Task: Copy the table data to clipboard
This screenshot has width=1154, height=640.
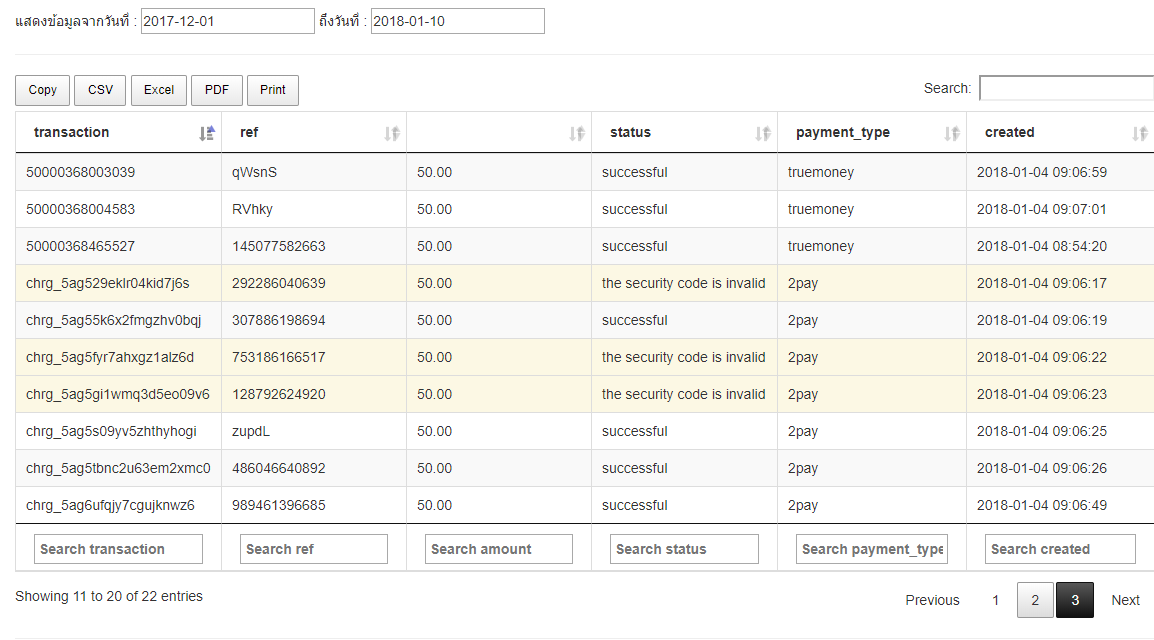Action: coord(43,90)
